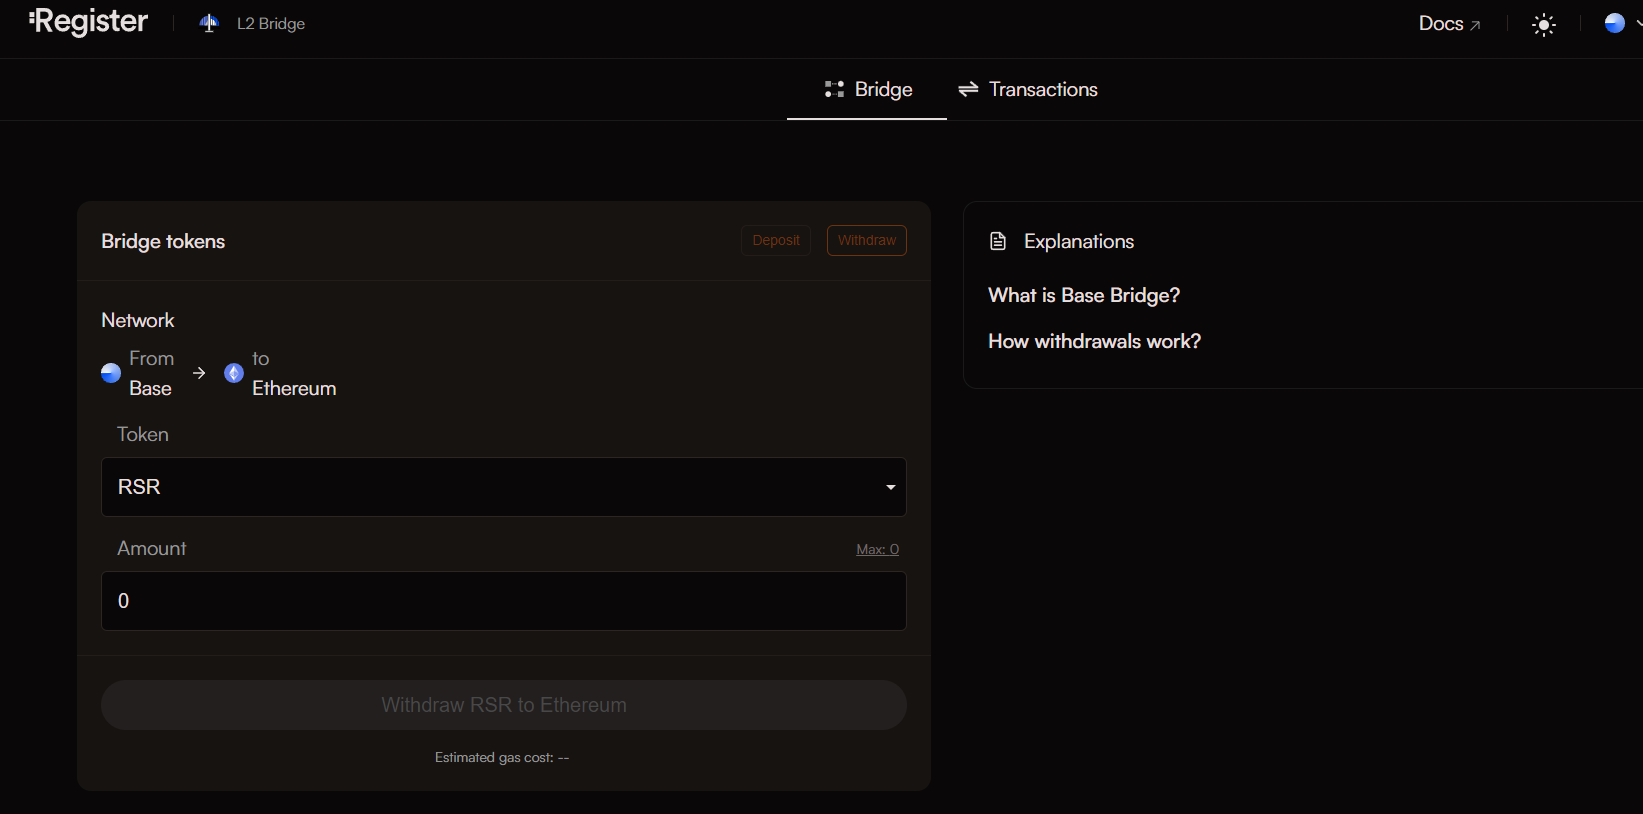This screenshot has width=1643, height=814.
Task: Click the Base network icon
Action: (111, 373)
